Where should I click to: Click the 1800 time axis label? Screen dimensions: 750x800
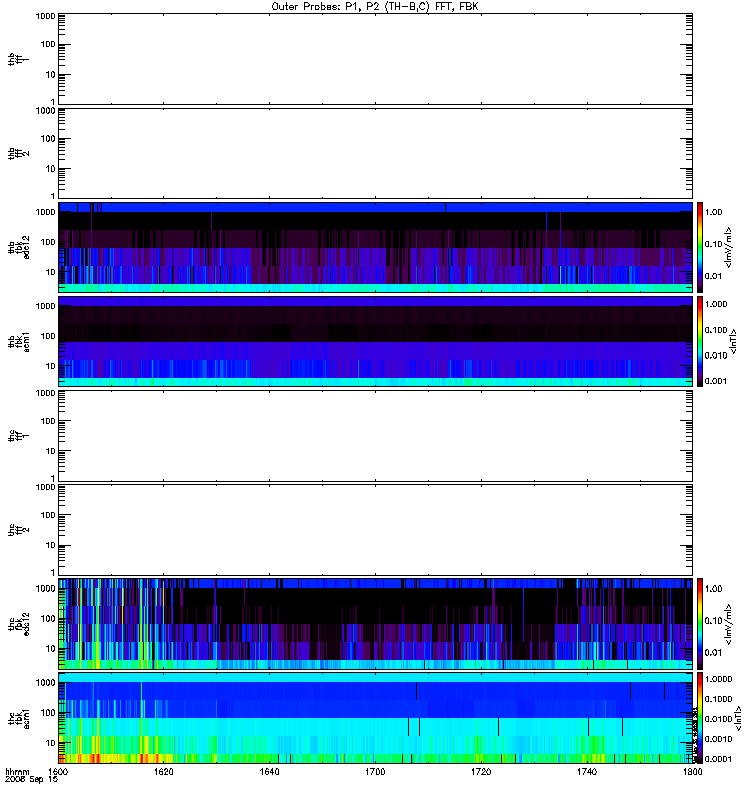(693, 771)
